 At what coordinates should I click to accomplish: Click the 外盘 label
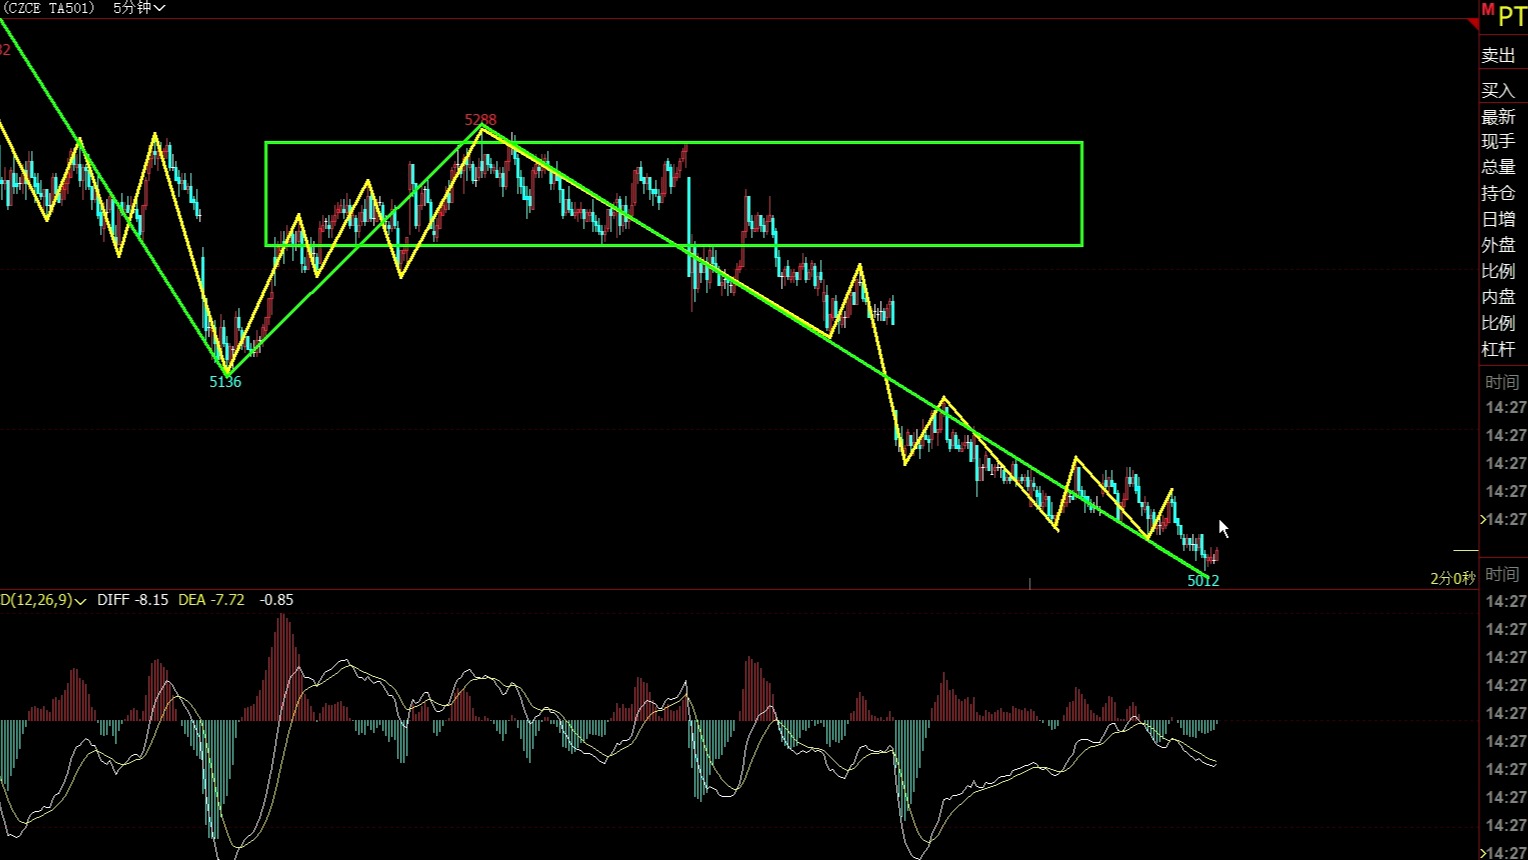pyautogui.click(x=1498, y=245)
